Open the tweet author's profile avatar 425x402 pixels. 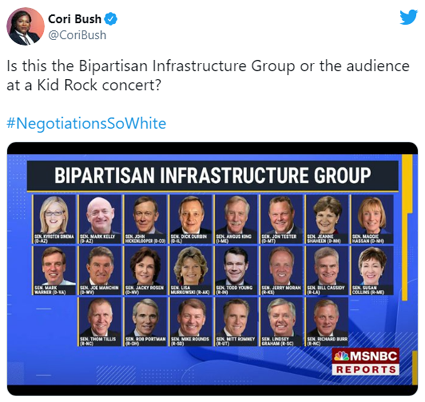point(25,26)
